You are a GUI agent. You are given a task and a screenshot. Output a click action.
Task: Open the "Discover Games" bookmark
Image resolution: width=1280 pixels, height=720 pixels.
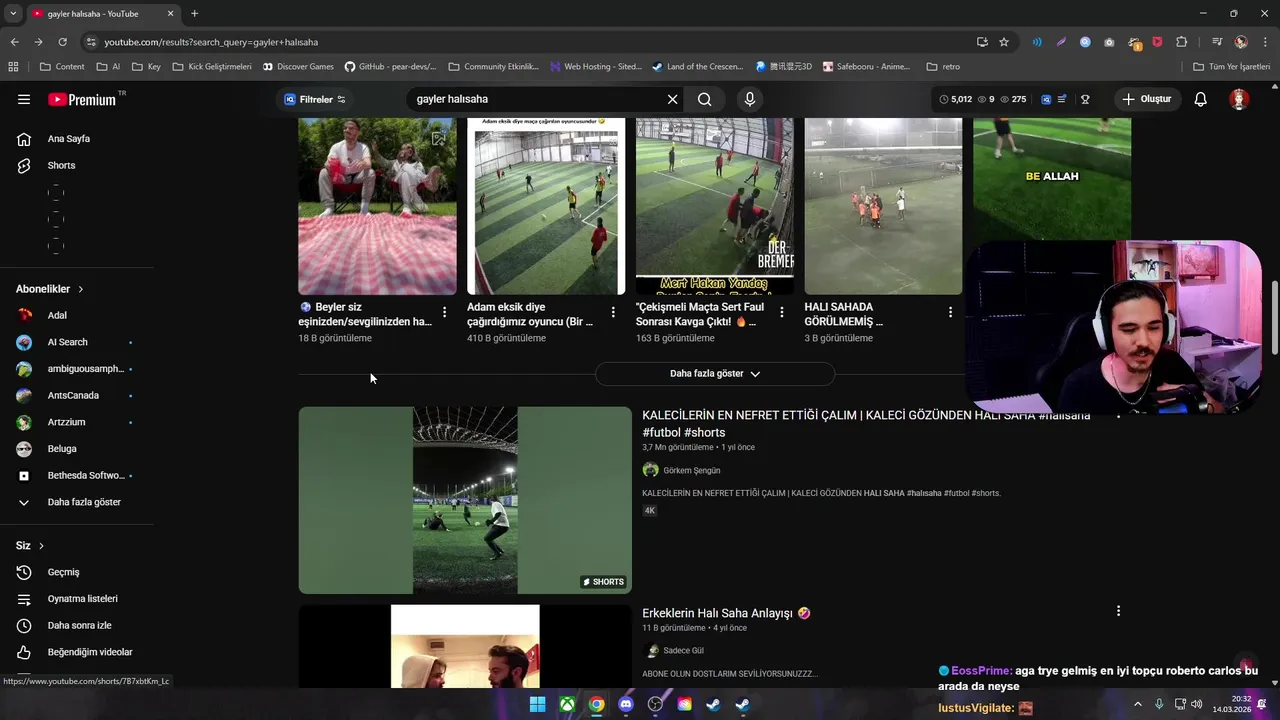pyautogui.click(x=298, y=67)
